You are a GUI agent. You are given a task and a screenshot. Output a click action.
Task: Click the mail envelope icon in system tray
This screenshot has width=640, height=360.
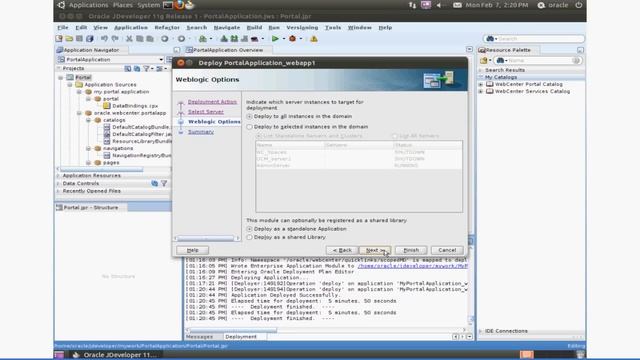(457, 5)
